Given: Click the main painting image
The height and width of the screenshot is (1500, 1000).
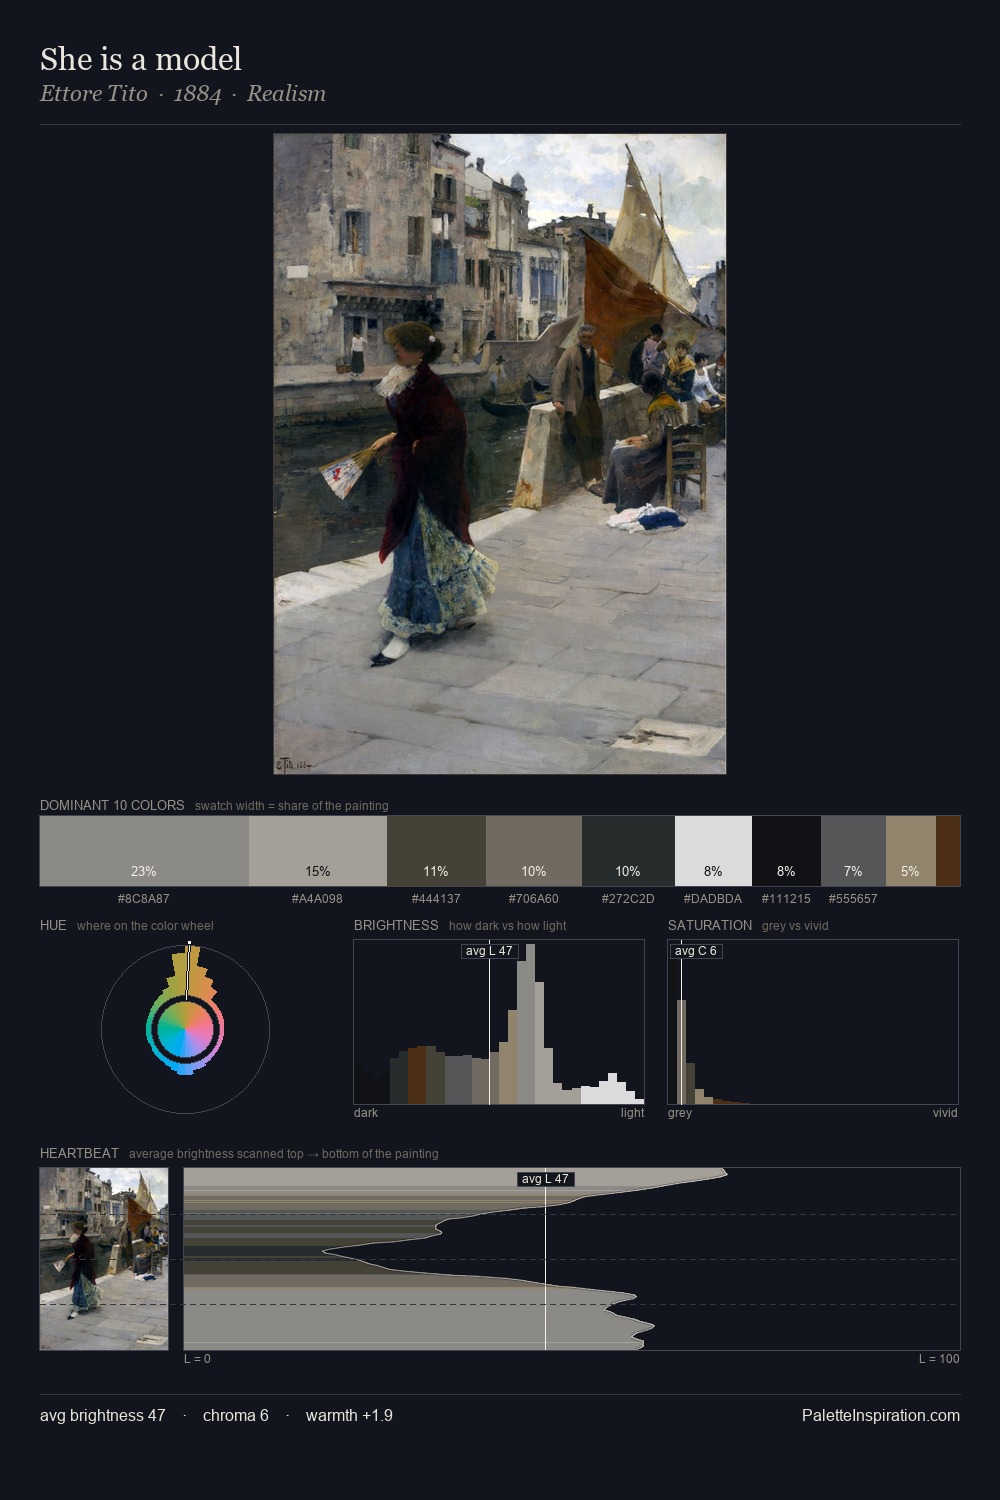Looking at the screenshot, I should [x=500, y=454].
